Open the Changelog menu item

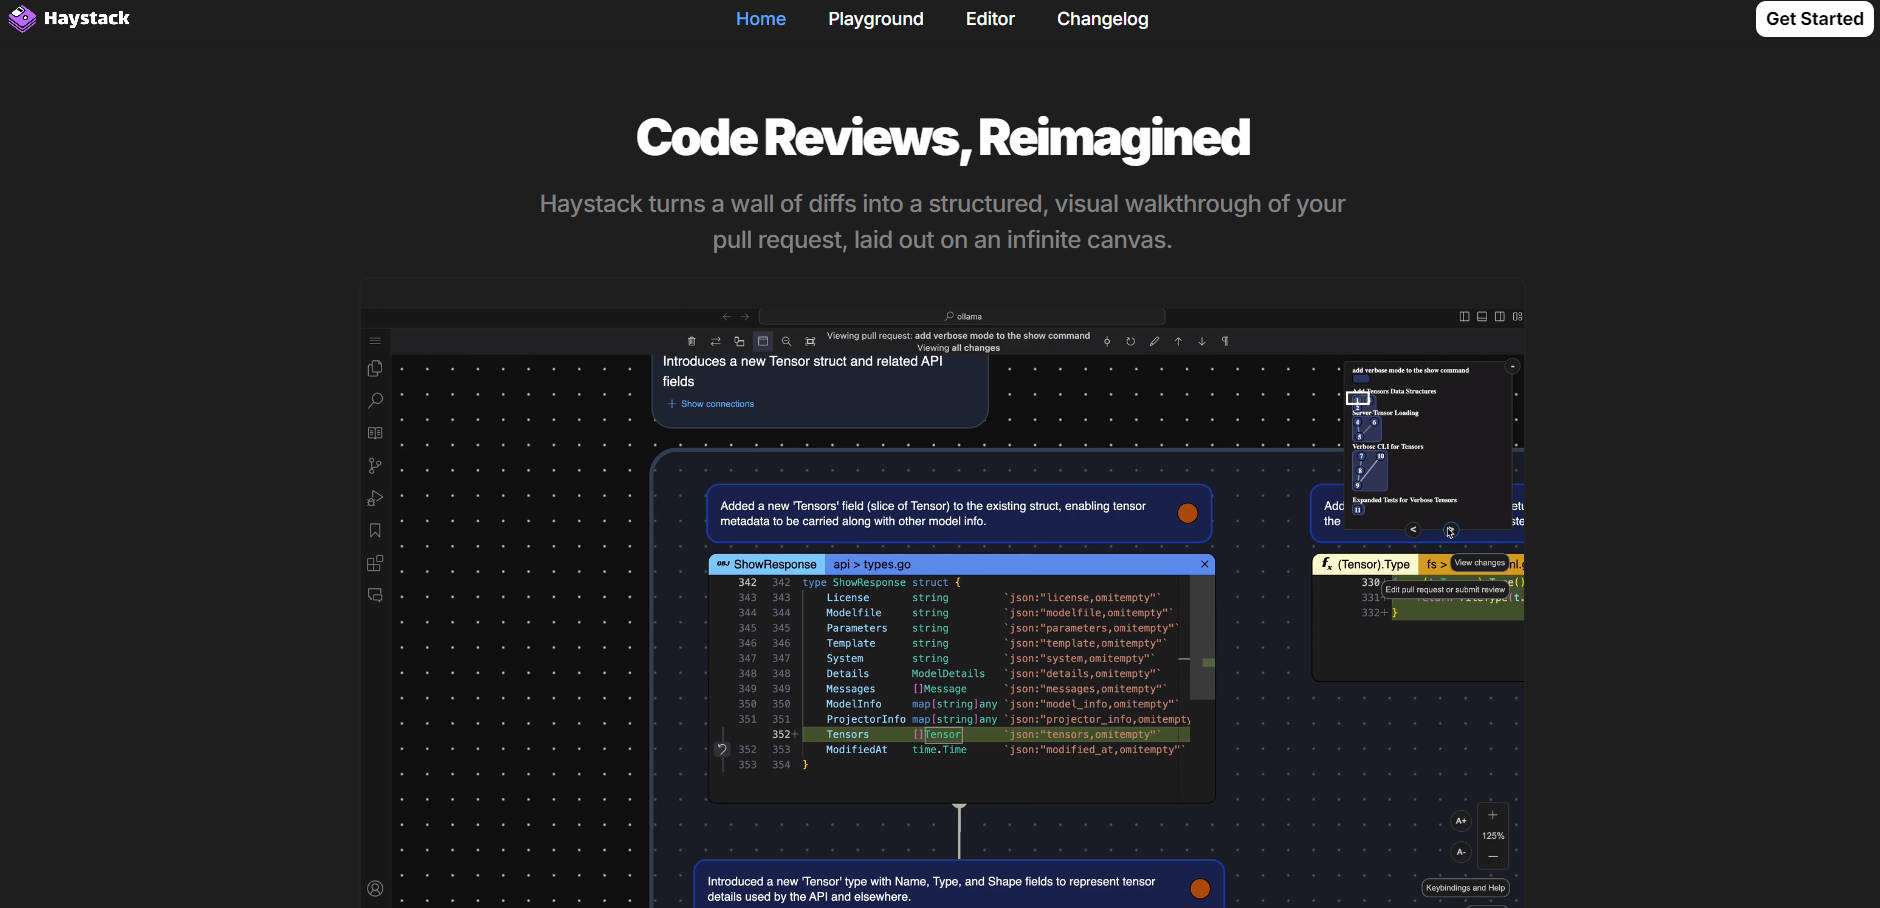(1102, 18)
